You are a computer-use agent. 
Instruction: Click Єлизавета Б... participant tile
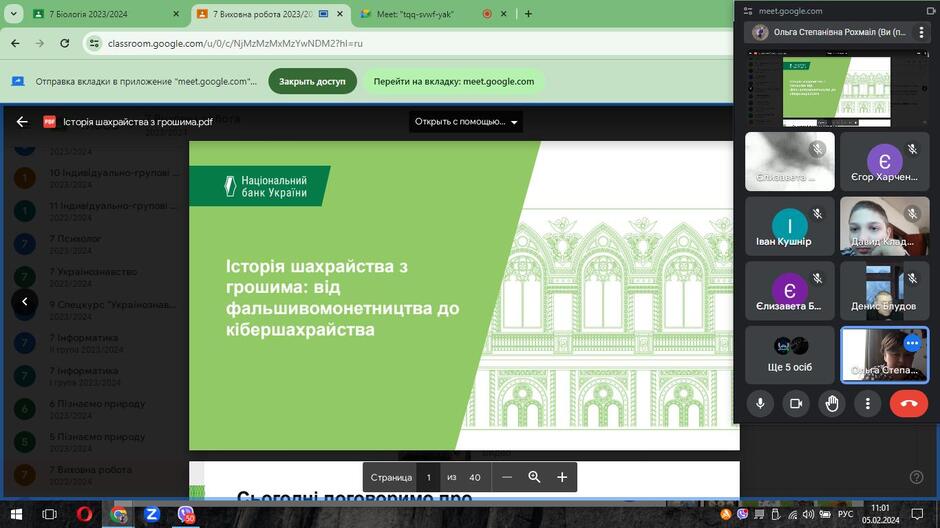click(790, 291)
